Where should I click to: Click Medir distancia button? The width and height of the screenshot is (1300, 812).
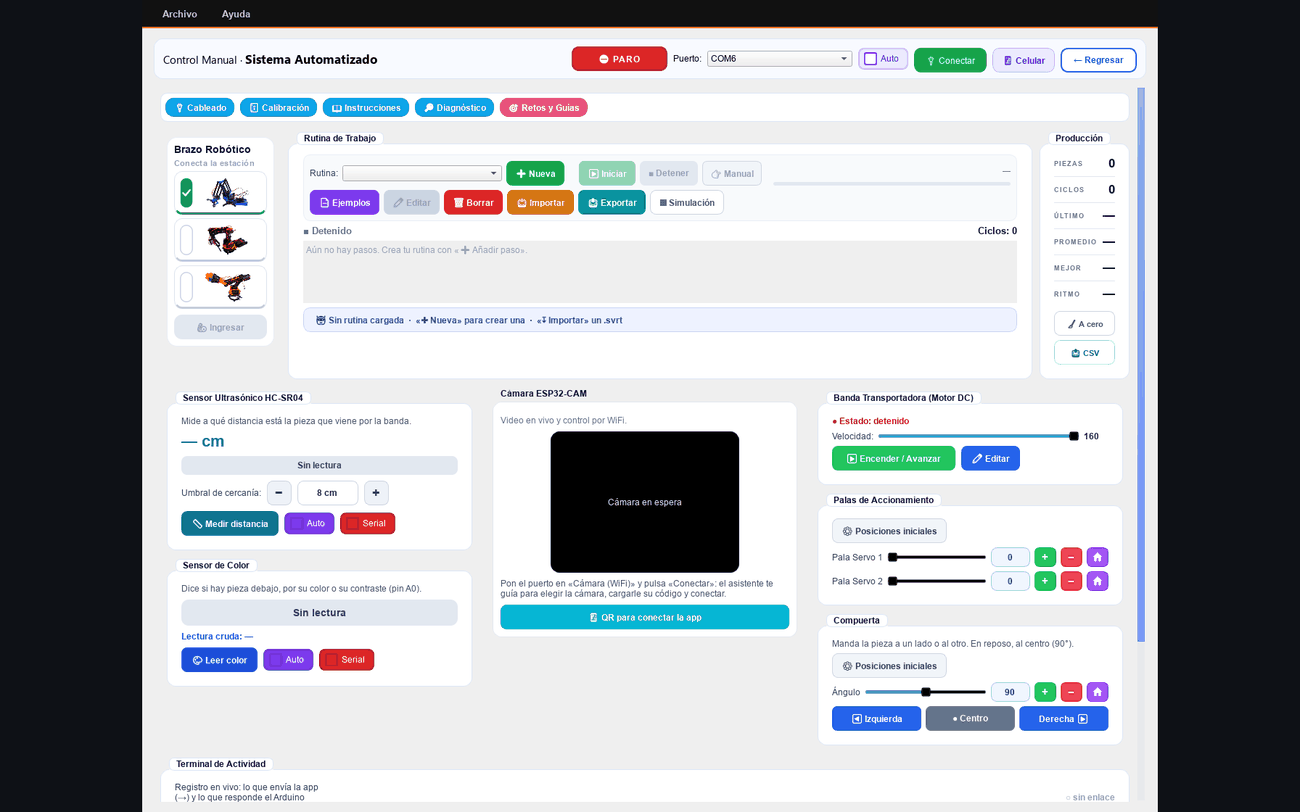[229, 523]
